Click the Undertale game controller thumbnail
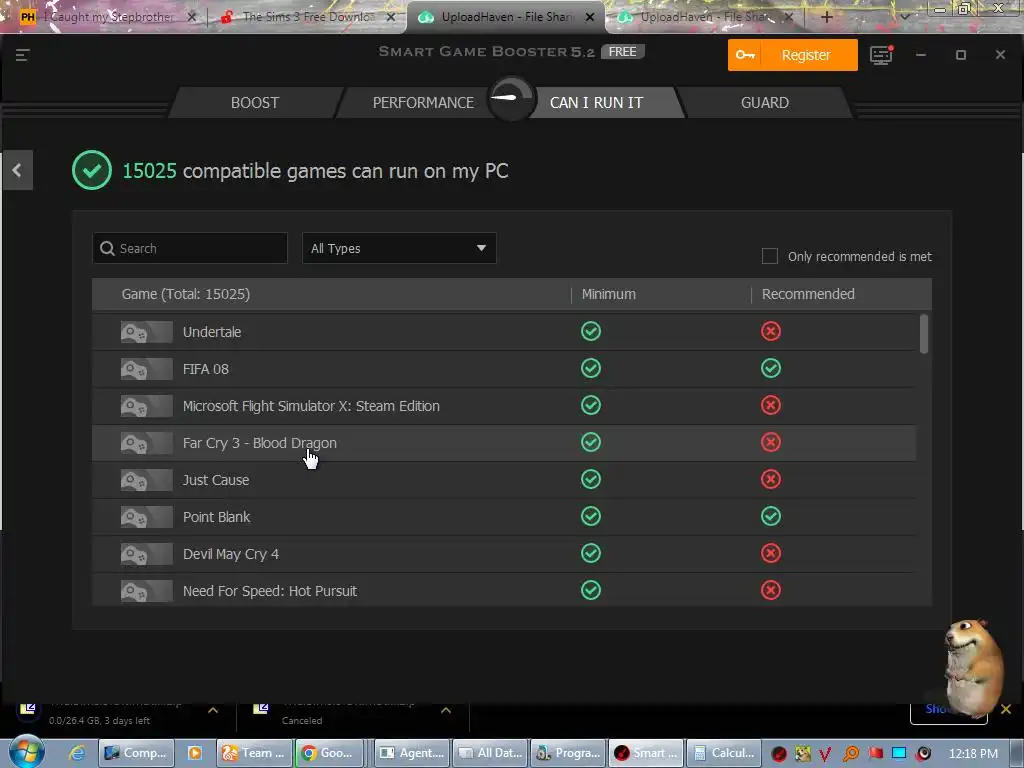1024x768 pixels. tap(146, 332)
